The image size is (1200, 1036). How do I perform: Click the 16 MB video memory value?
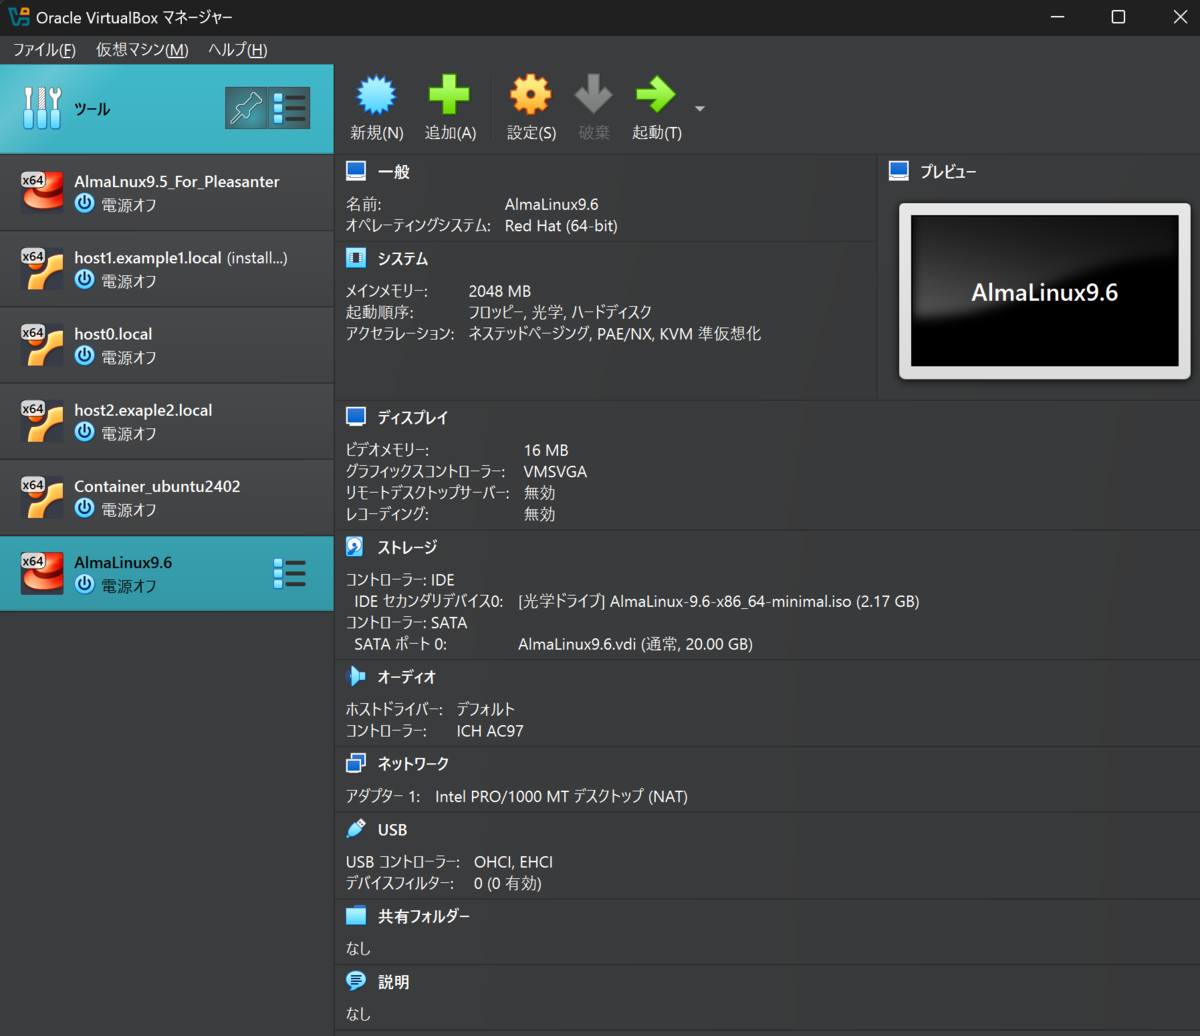[x=546, y=450]
